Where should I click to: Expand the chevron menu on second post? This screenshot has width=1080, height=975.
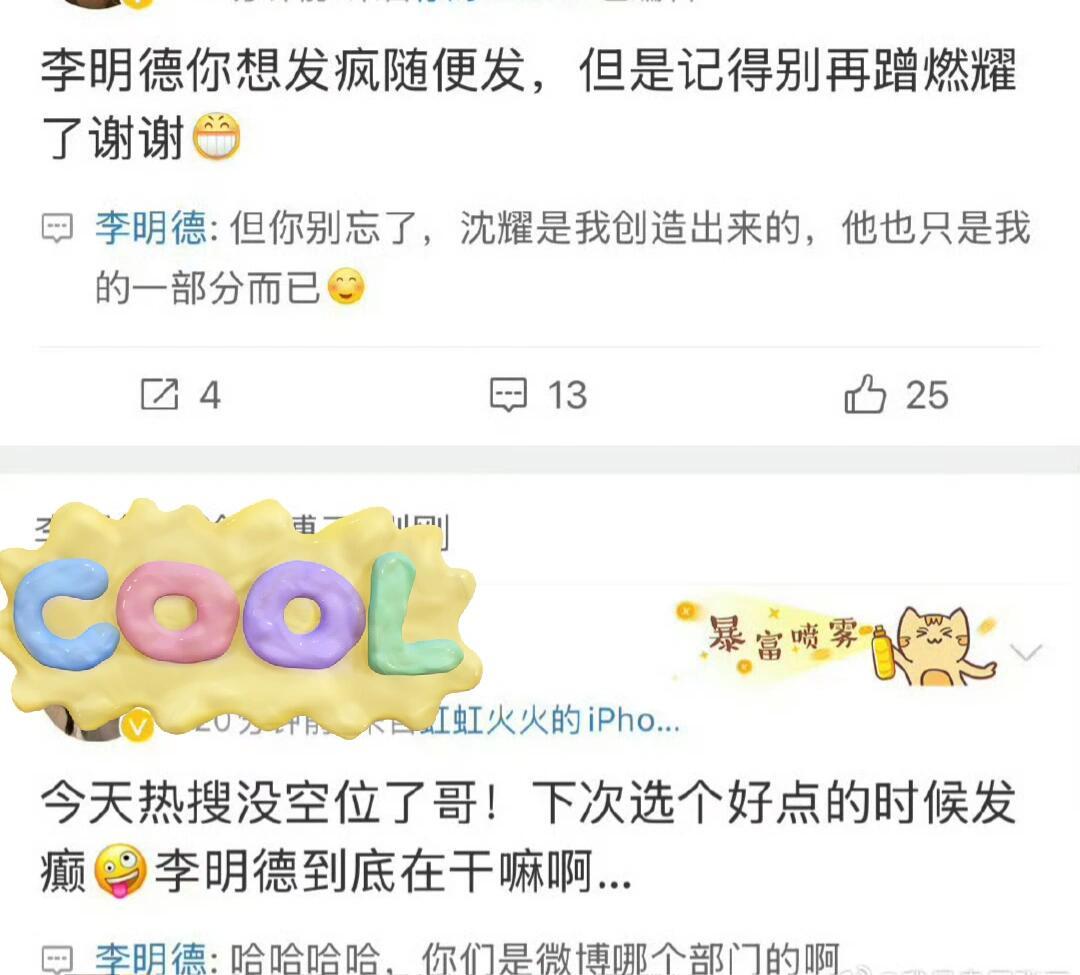(x=1026, y=651)
